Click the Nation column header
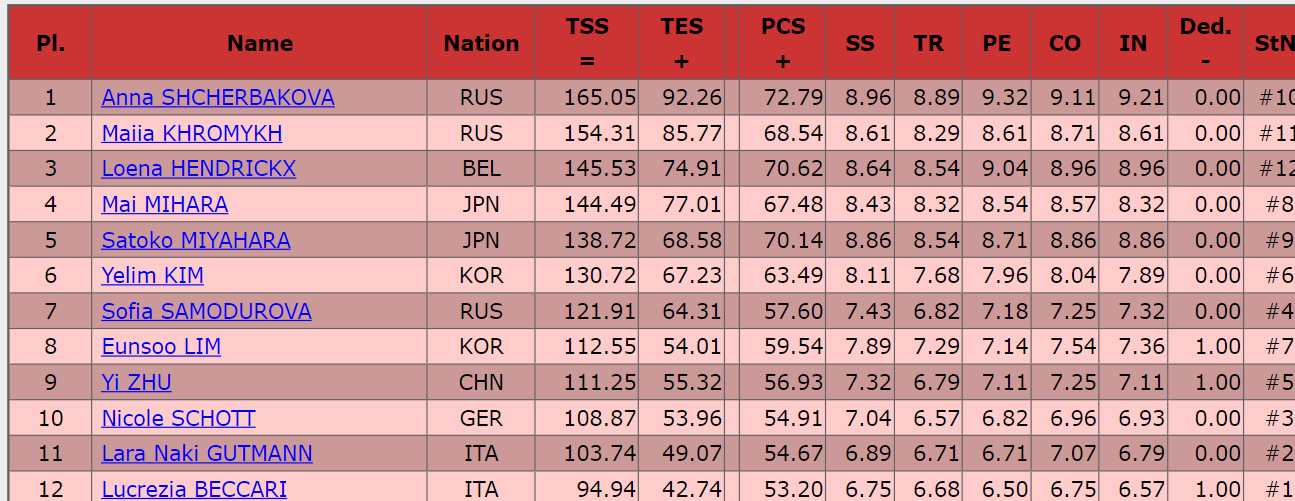The height and width of the screenshot is (501, 1295). (x=481, y=44)
